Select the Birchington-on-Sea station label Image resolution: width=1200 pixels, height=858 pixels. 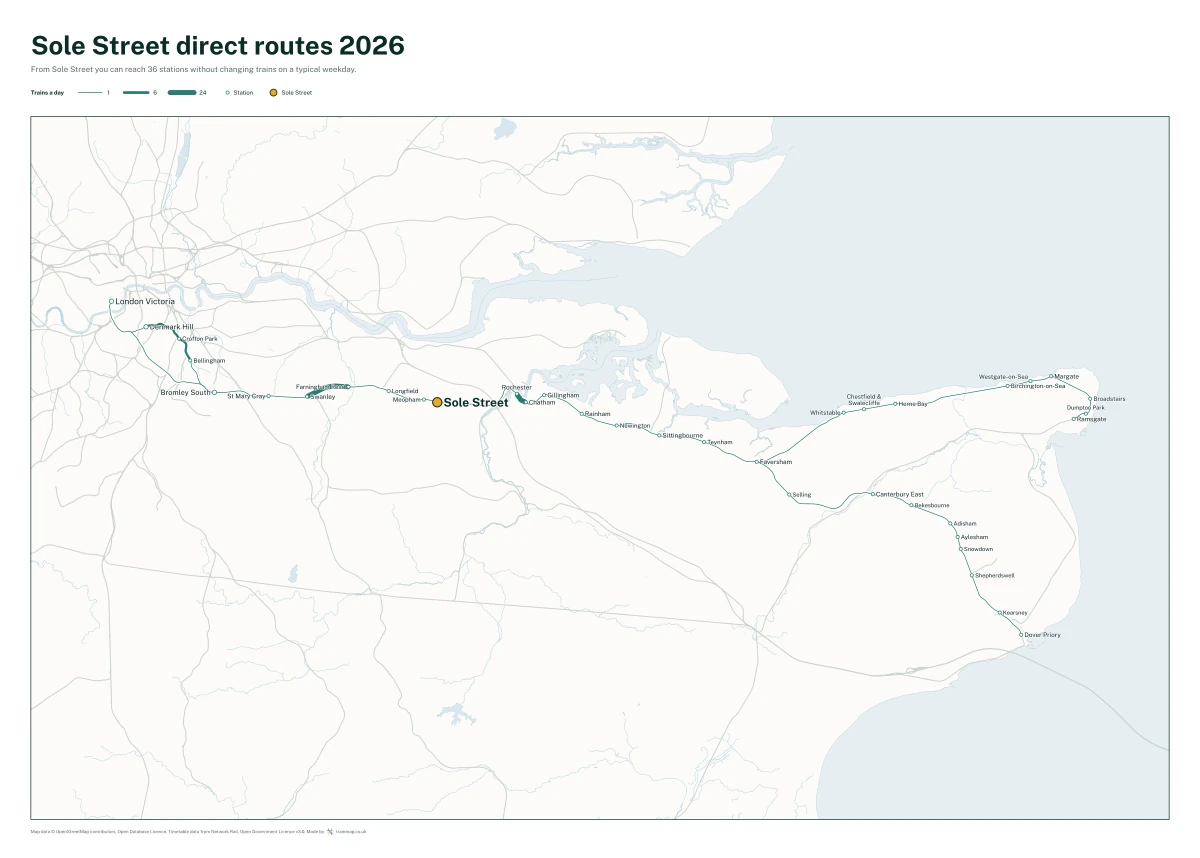(x=1038, y=385)
